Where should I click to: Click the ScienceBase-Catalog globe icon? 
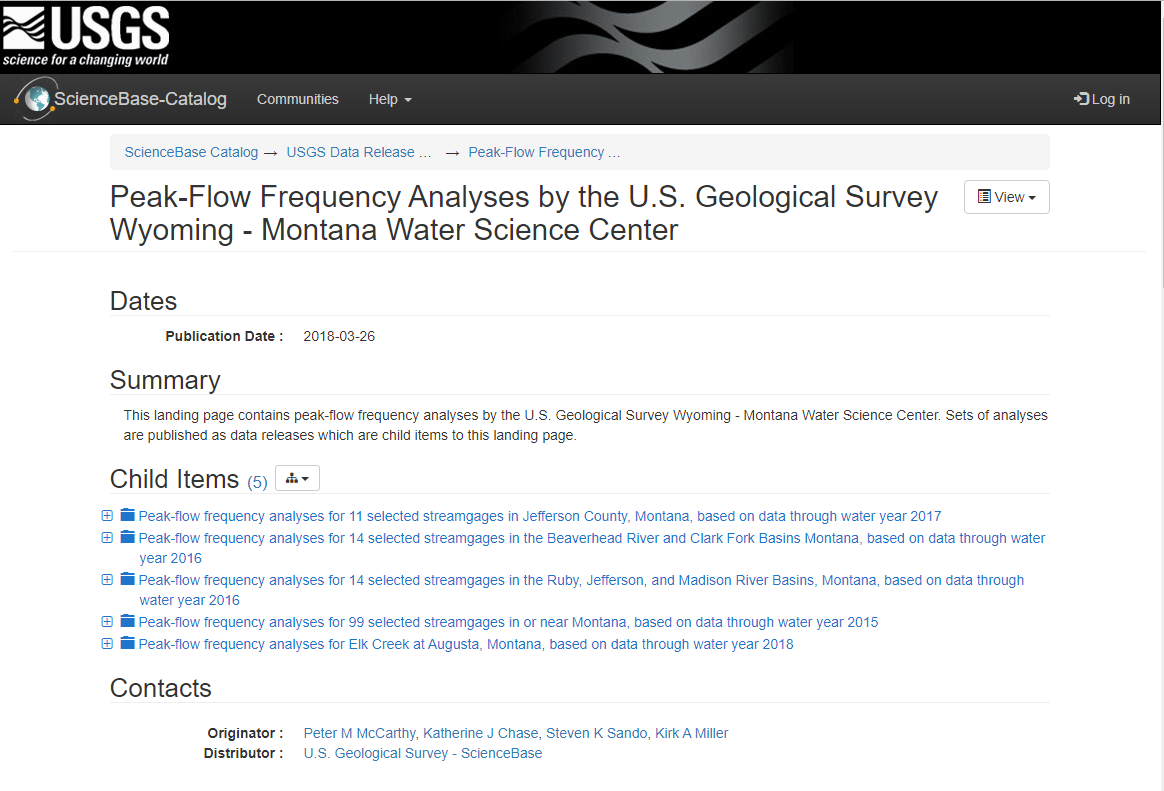(x=36, y=99)
